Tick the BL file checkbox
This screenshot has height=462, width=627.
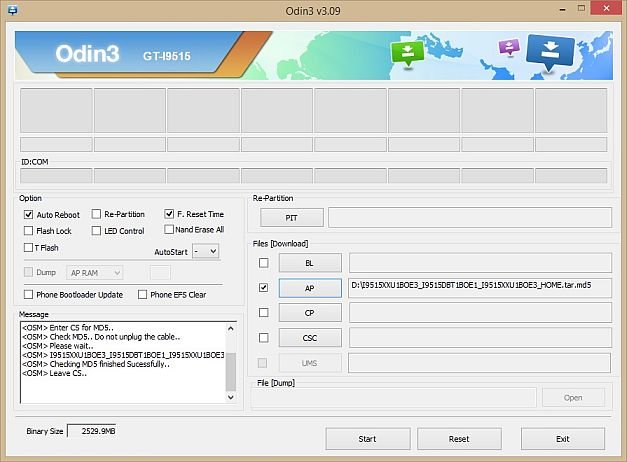tap(264, 263)
